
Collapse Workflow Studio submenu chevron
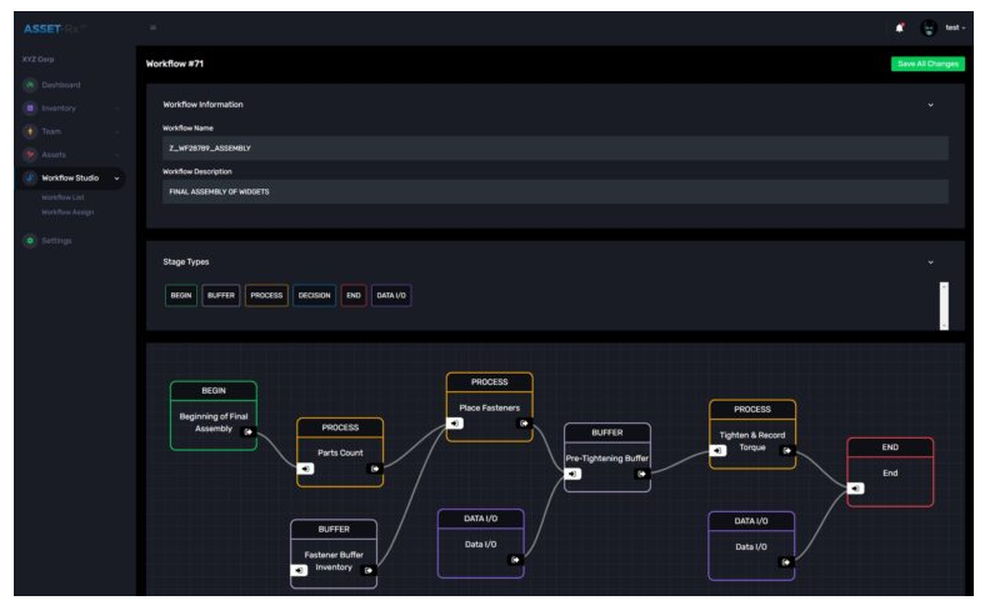tap(117, 179)
